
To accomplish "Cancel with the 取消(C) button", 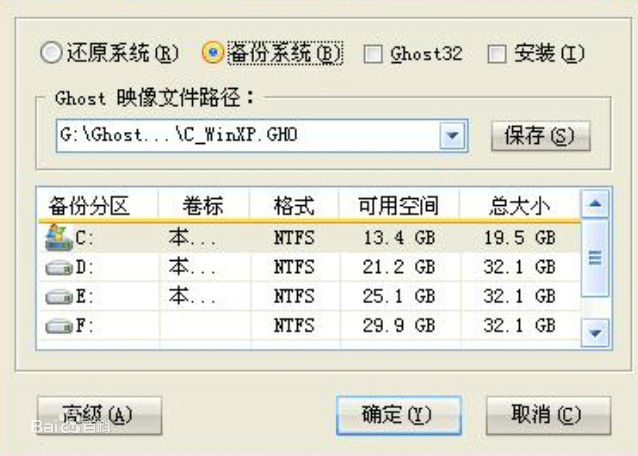I will point(548,415).
